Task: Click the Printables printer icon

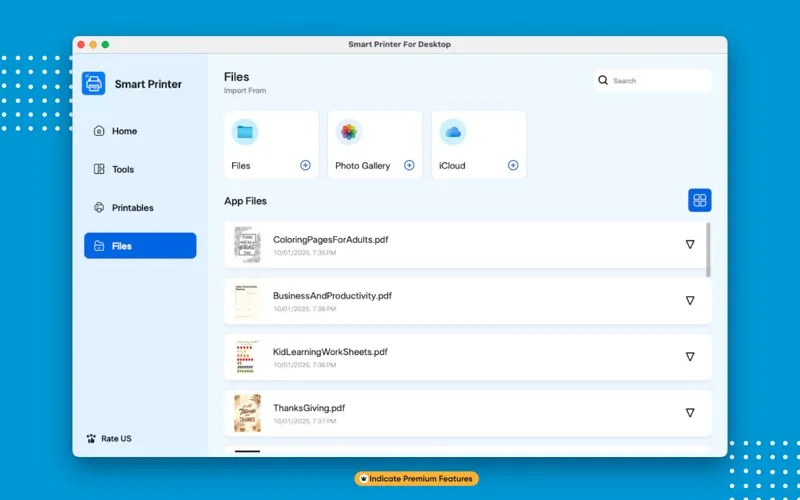Action: coord(99,208)
